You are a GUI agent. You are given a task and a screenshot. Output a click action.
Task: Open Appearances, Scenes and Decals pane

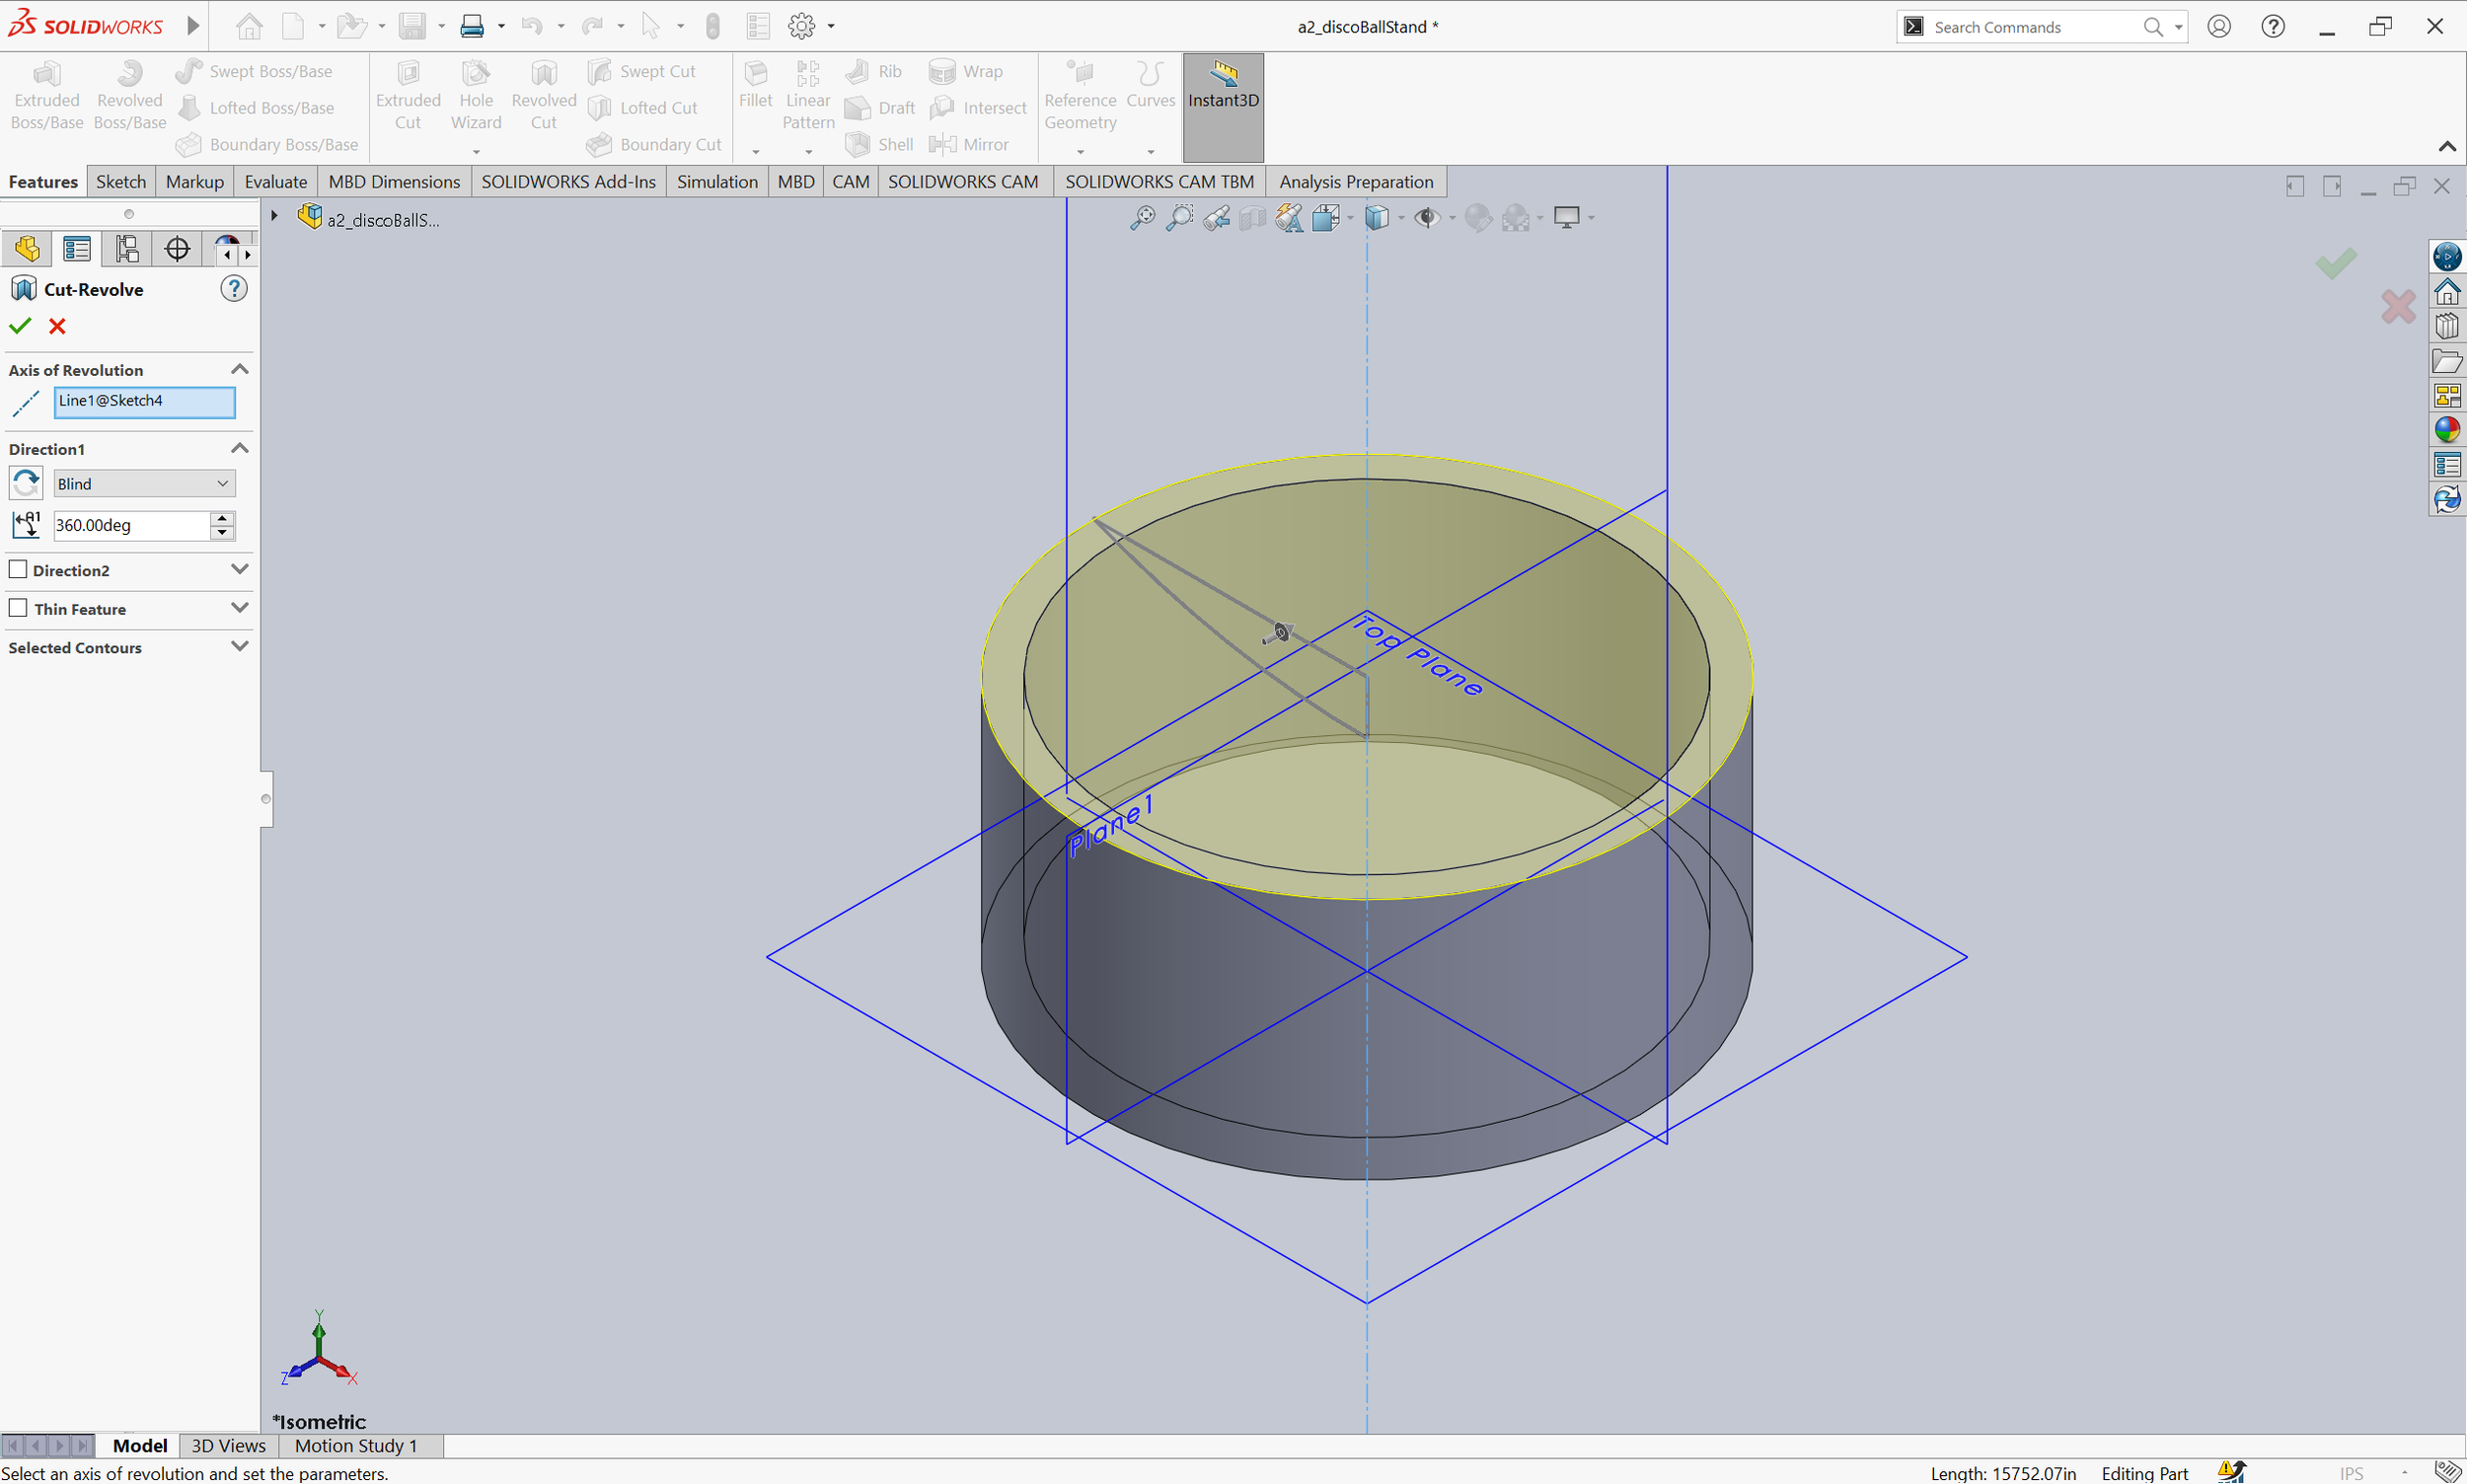pos(2447,430)
